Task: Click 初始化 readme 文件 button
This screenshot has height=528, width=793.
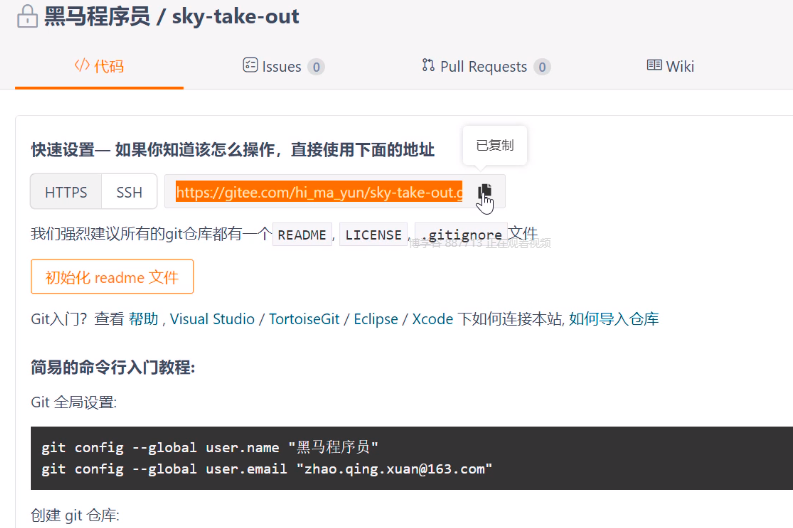Action: click(x=112, y=277)
